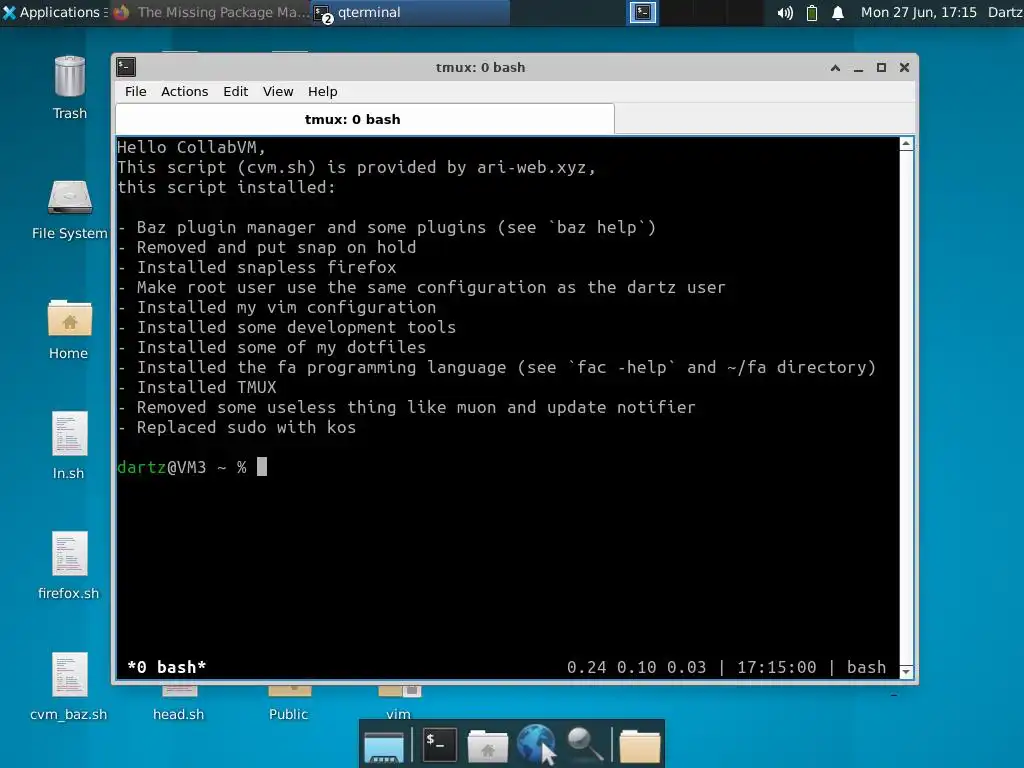The image size is (1024, 768).
Task: Click the tmux status time 17:15:00
Action: coord(776,667)
